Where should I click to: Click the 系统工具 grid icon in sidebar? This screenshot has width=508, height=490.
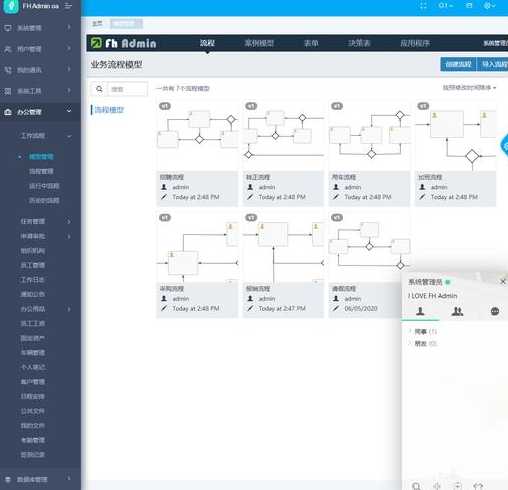8,91
